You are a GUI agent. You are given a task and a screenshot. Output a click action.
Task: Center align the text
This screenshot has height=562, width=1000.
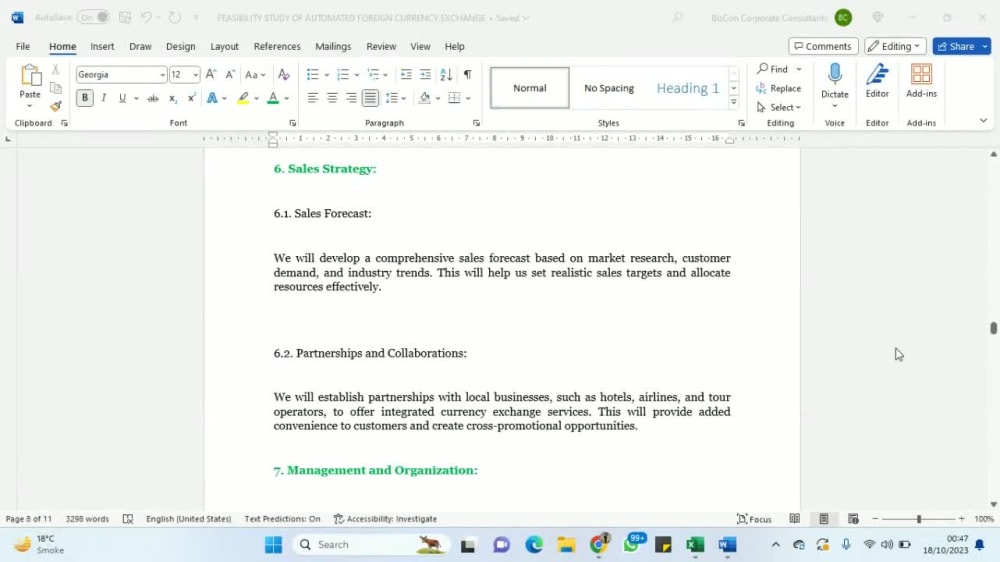tap(332, 98)
